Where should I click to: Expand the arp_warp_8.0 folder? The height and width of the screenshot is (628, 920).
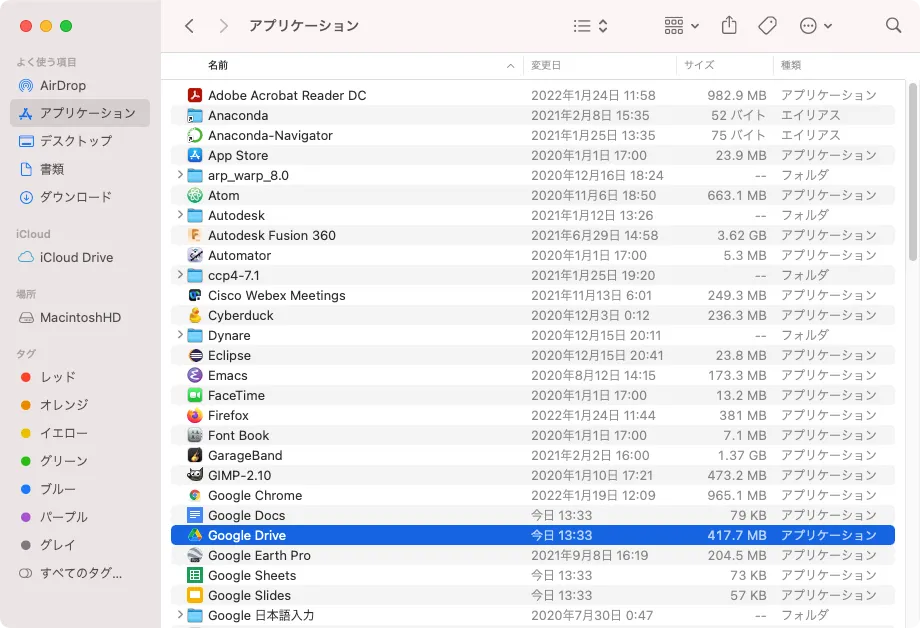coord(180,175)
